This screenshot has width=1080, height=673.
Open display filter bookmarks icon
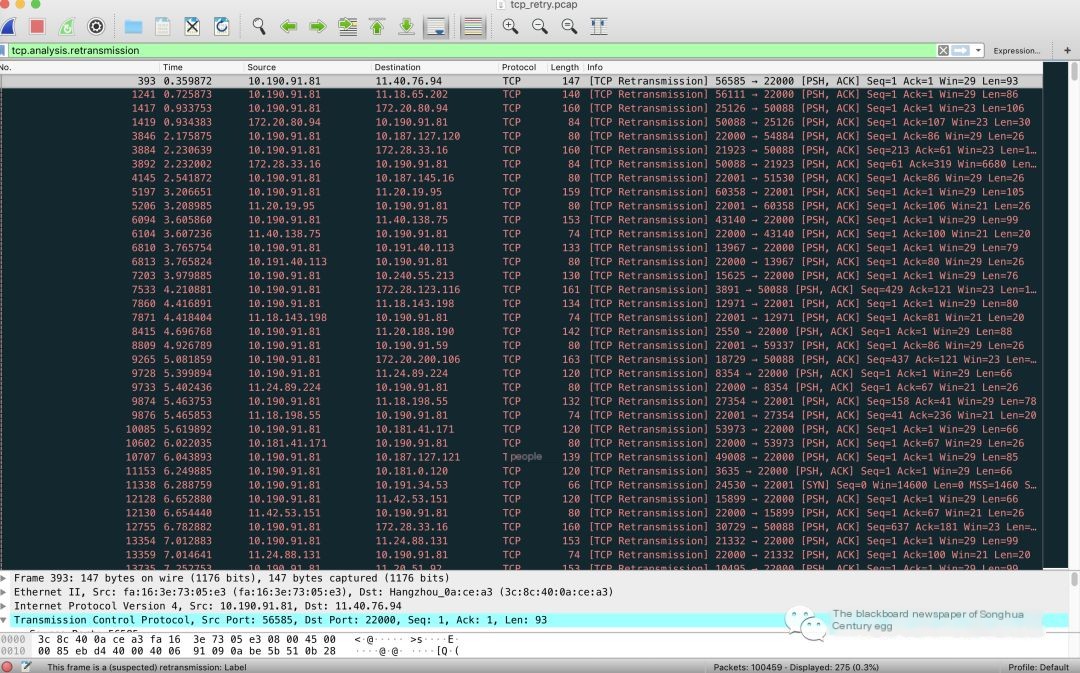point(3,50)
